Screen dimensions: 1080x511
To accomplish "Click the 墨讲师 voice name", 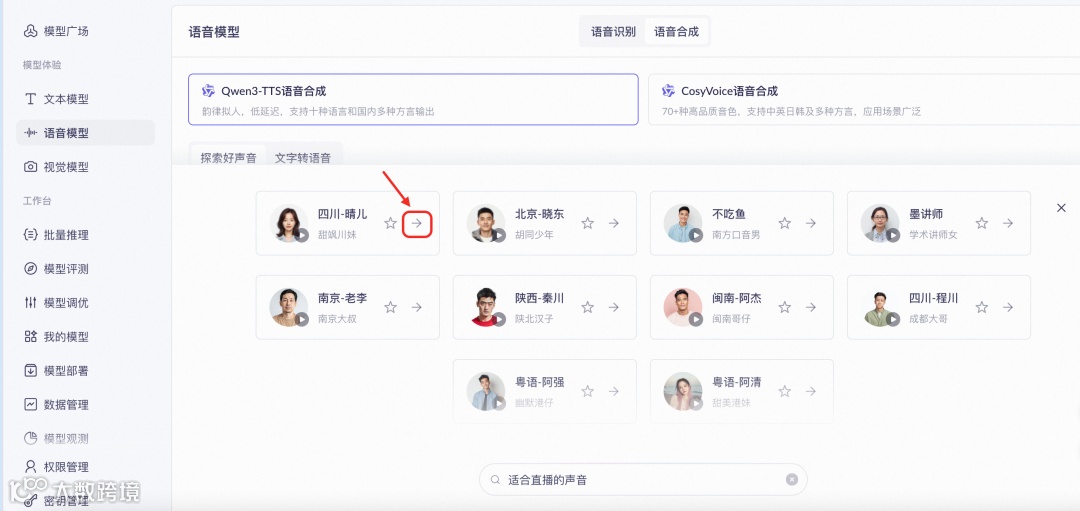I will [x=926, y=214].
